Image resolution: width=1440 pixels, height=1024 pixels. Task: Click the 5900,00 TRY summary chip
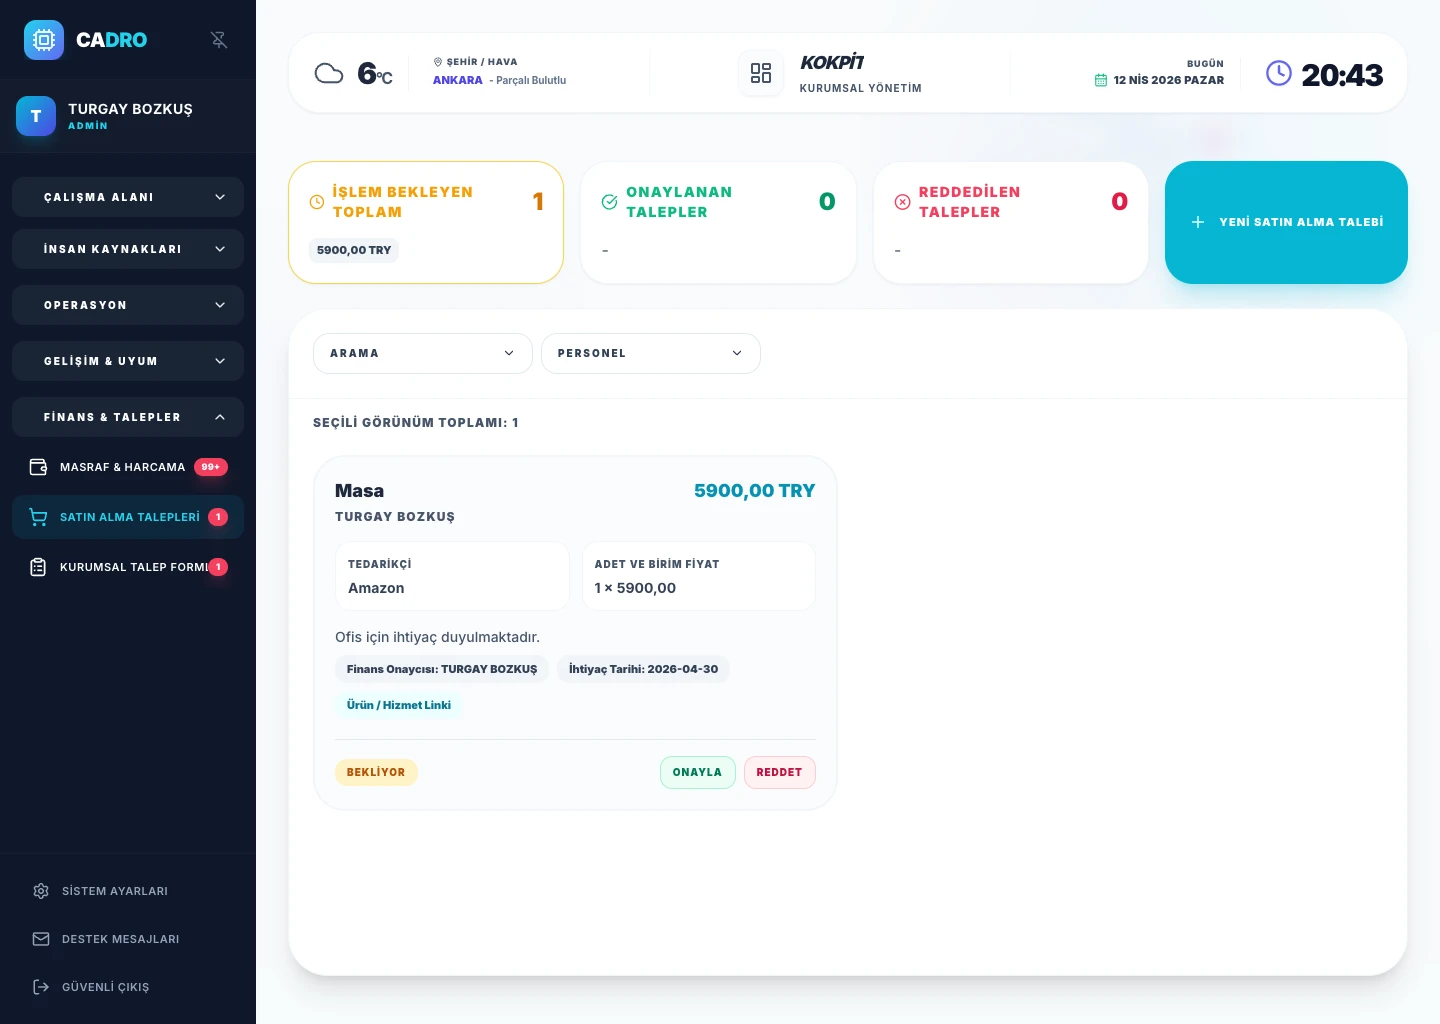coord(354,250)
